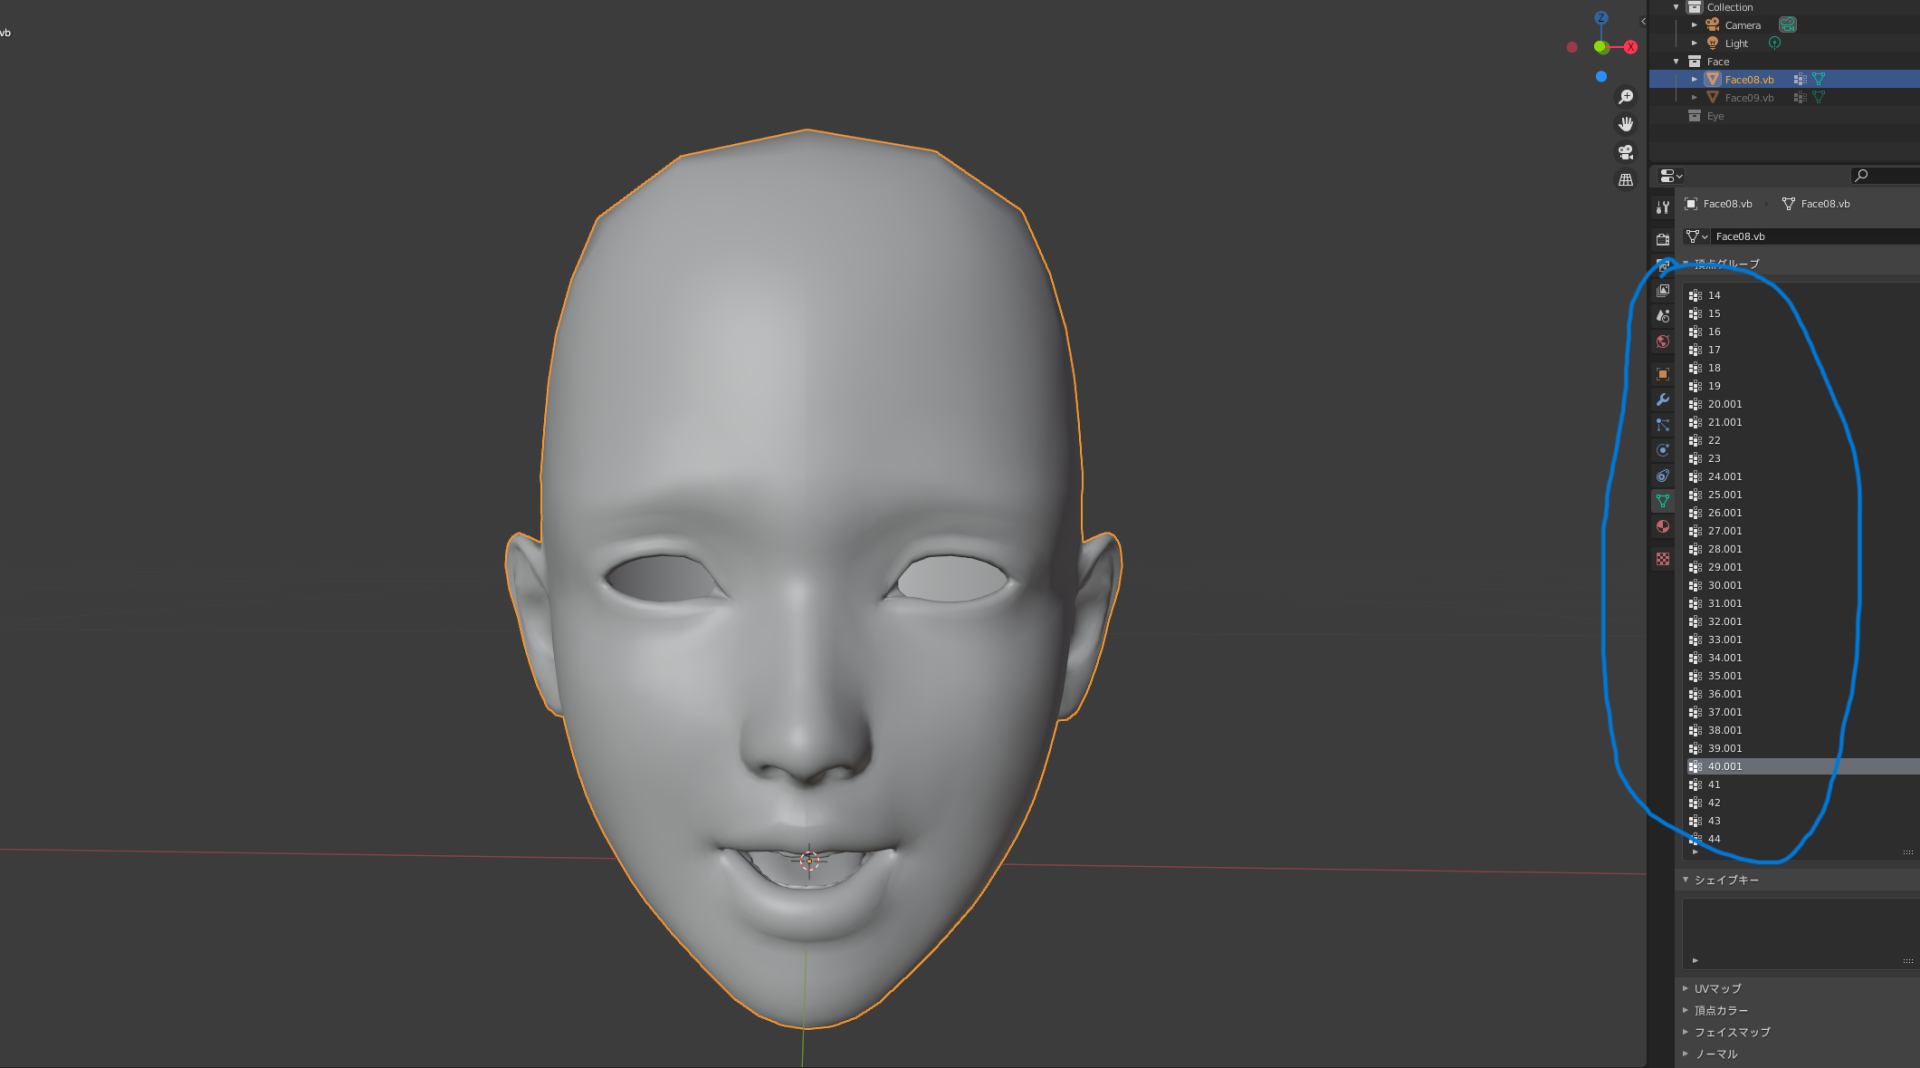Open the Particles properties tab
Screen dimensions: 1920x1068
pyautogui.click(x=1663, y=425)
